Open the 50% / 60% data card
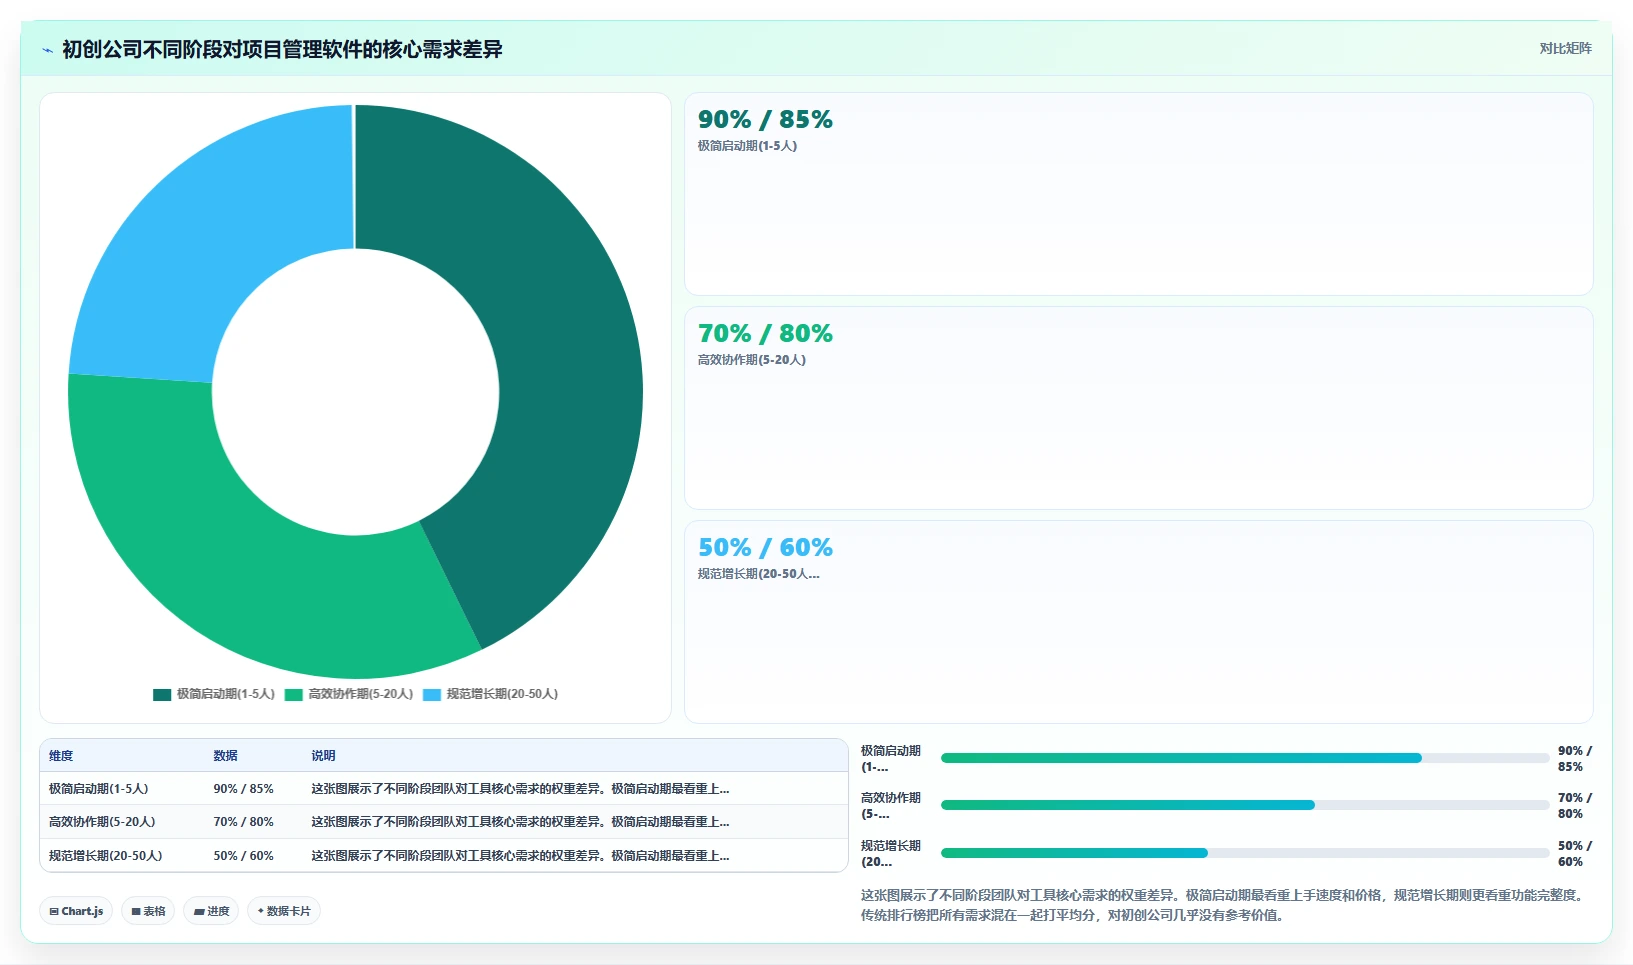 pos(1138,622)
